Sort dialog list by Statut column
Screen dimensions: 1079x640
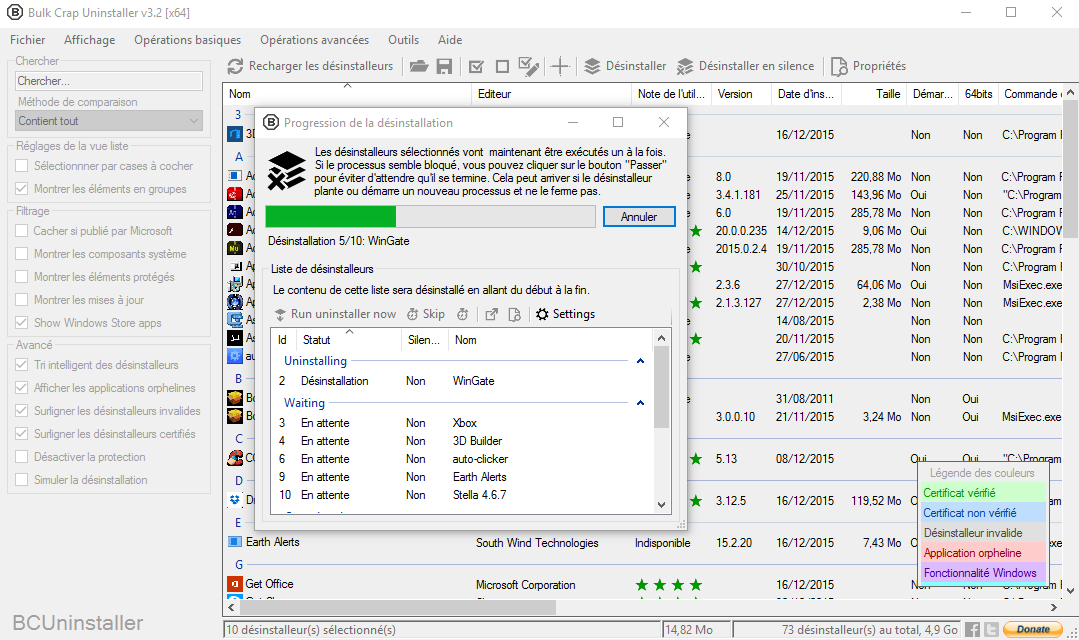pyautogui.click(x=349, y=340)
